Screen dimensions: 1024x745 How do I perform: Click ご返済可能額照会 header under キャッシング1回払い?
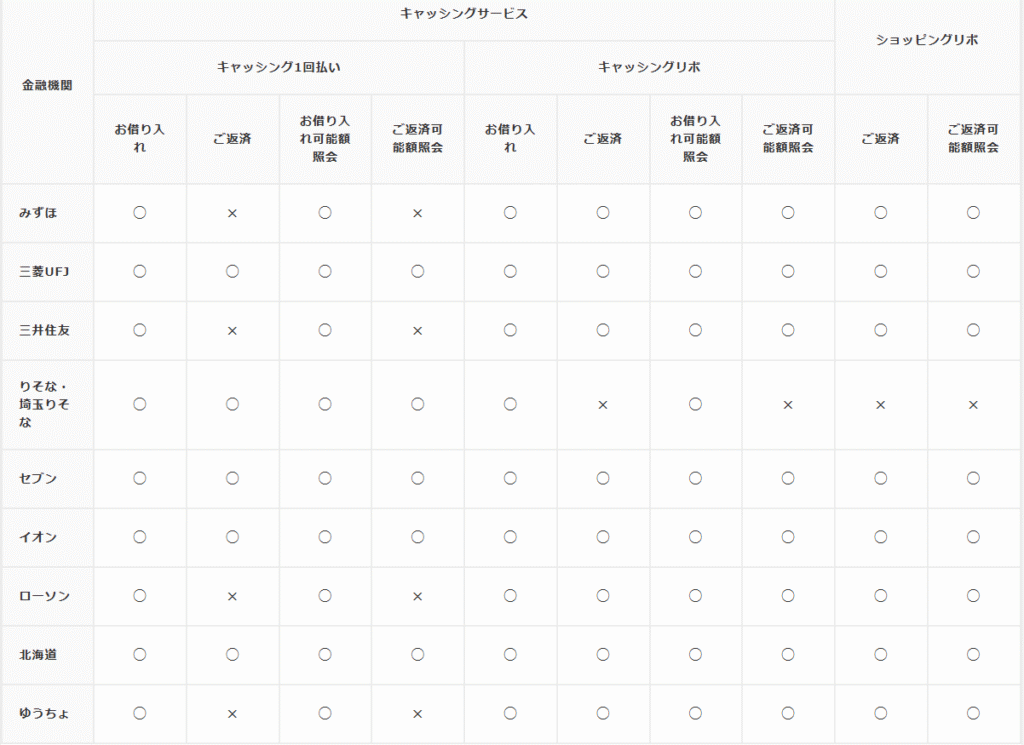pos(418,138)
